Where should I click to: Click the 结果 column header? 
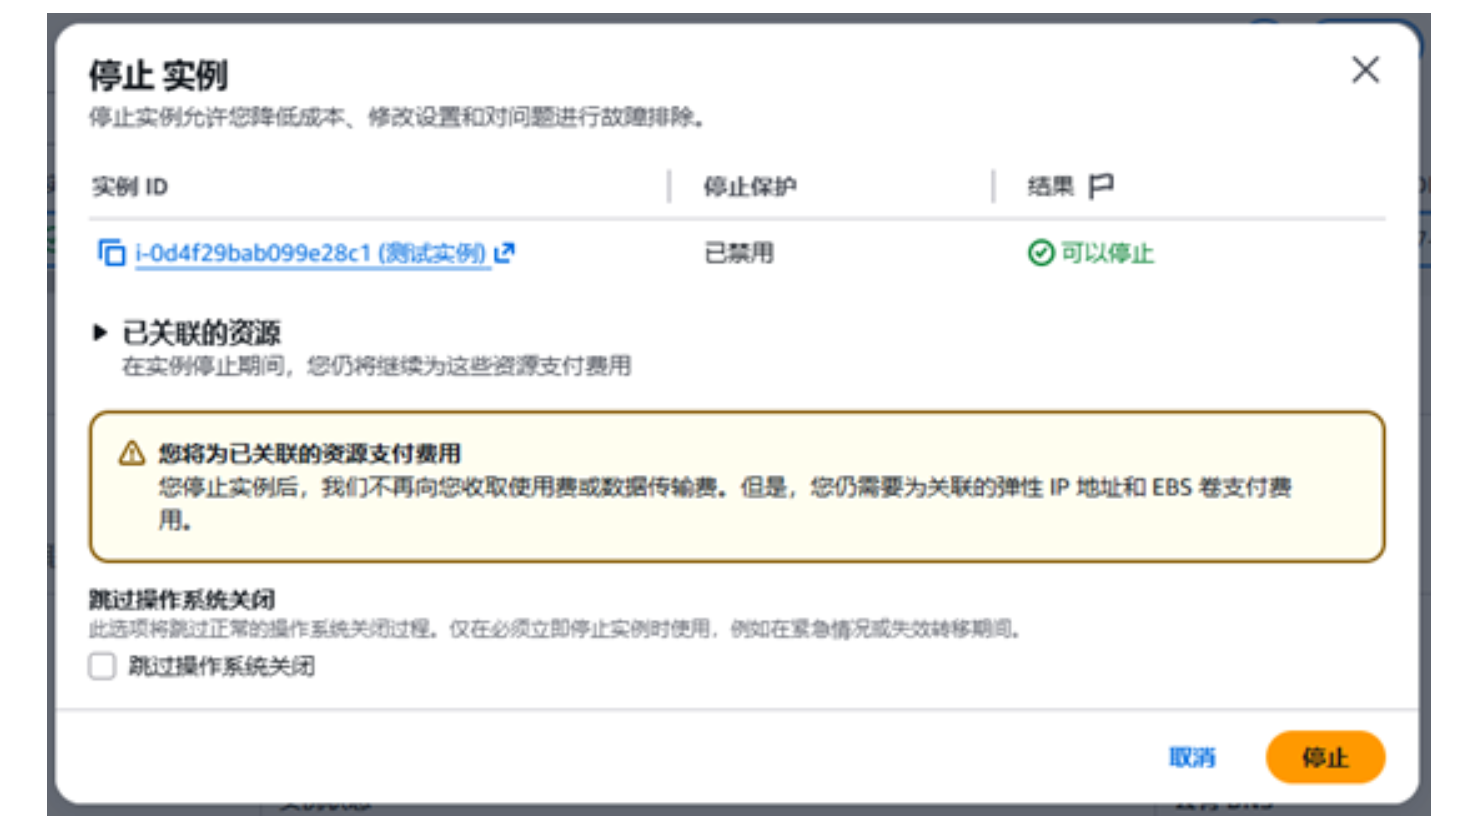[1050, 187]
